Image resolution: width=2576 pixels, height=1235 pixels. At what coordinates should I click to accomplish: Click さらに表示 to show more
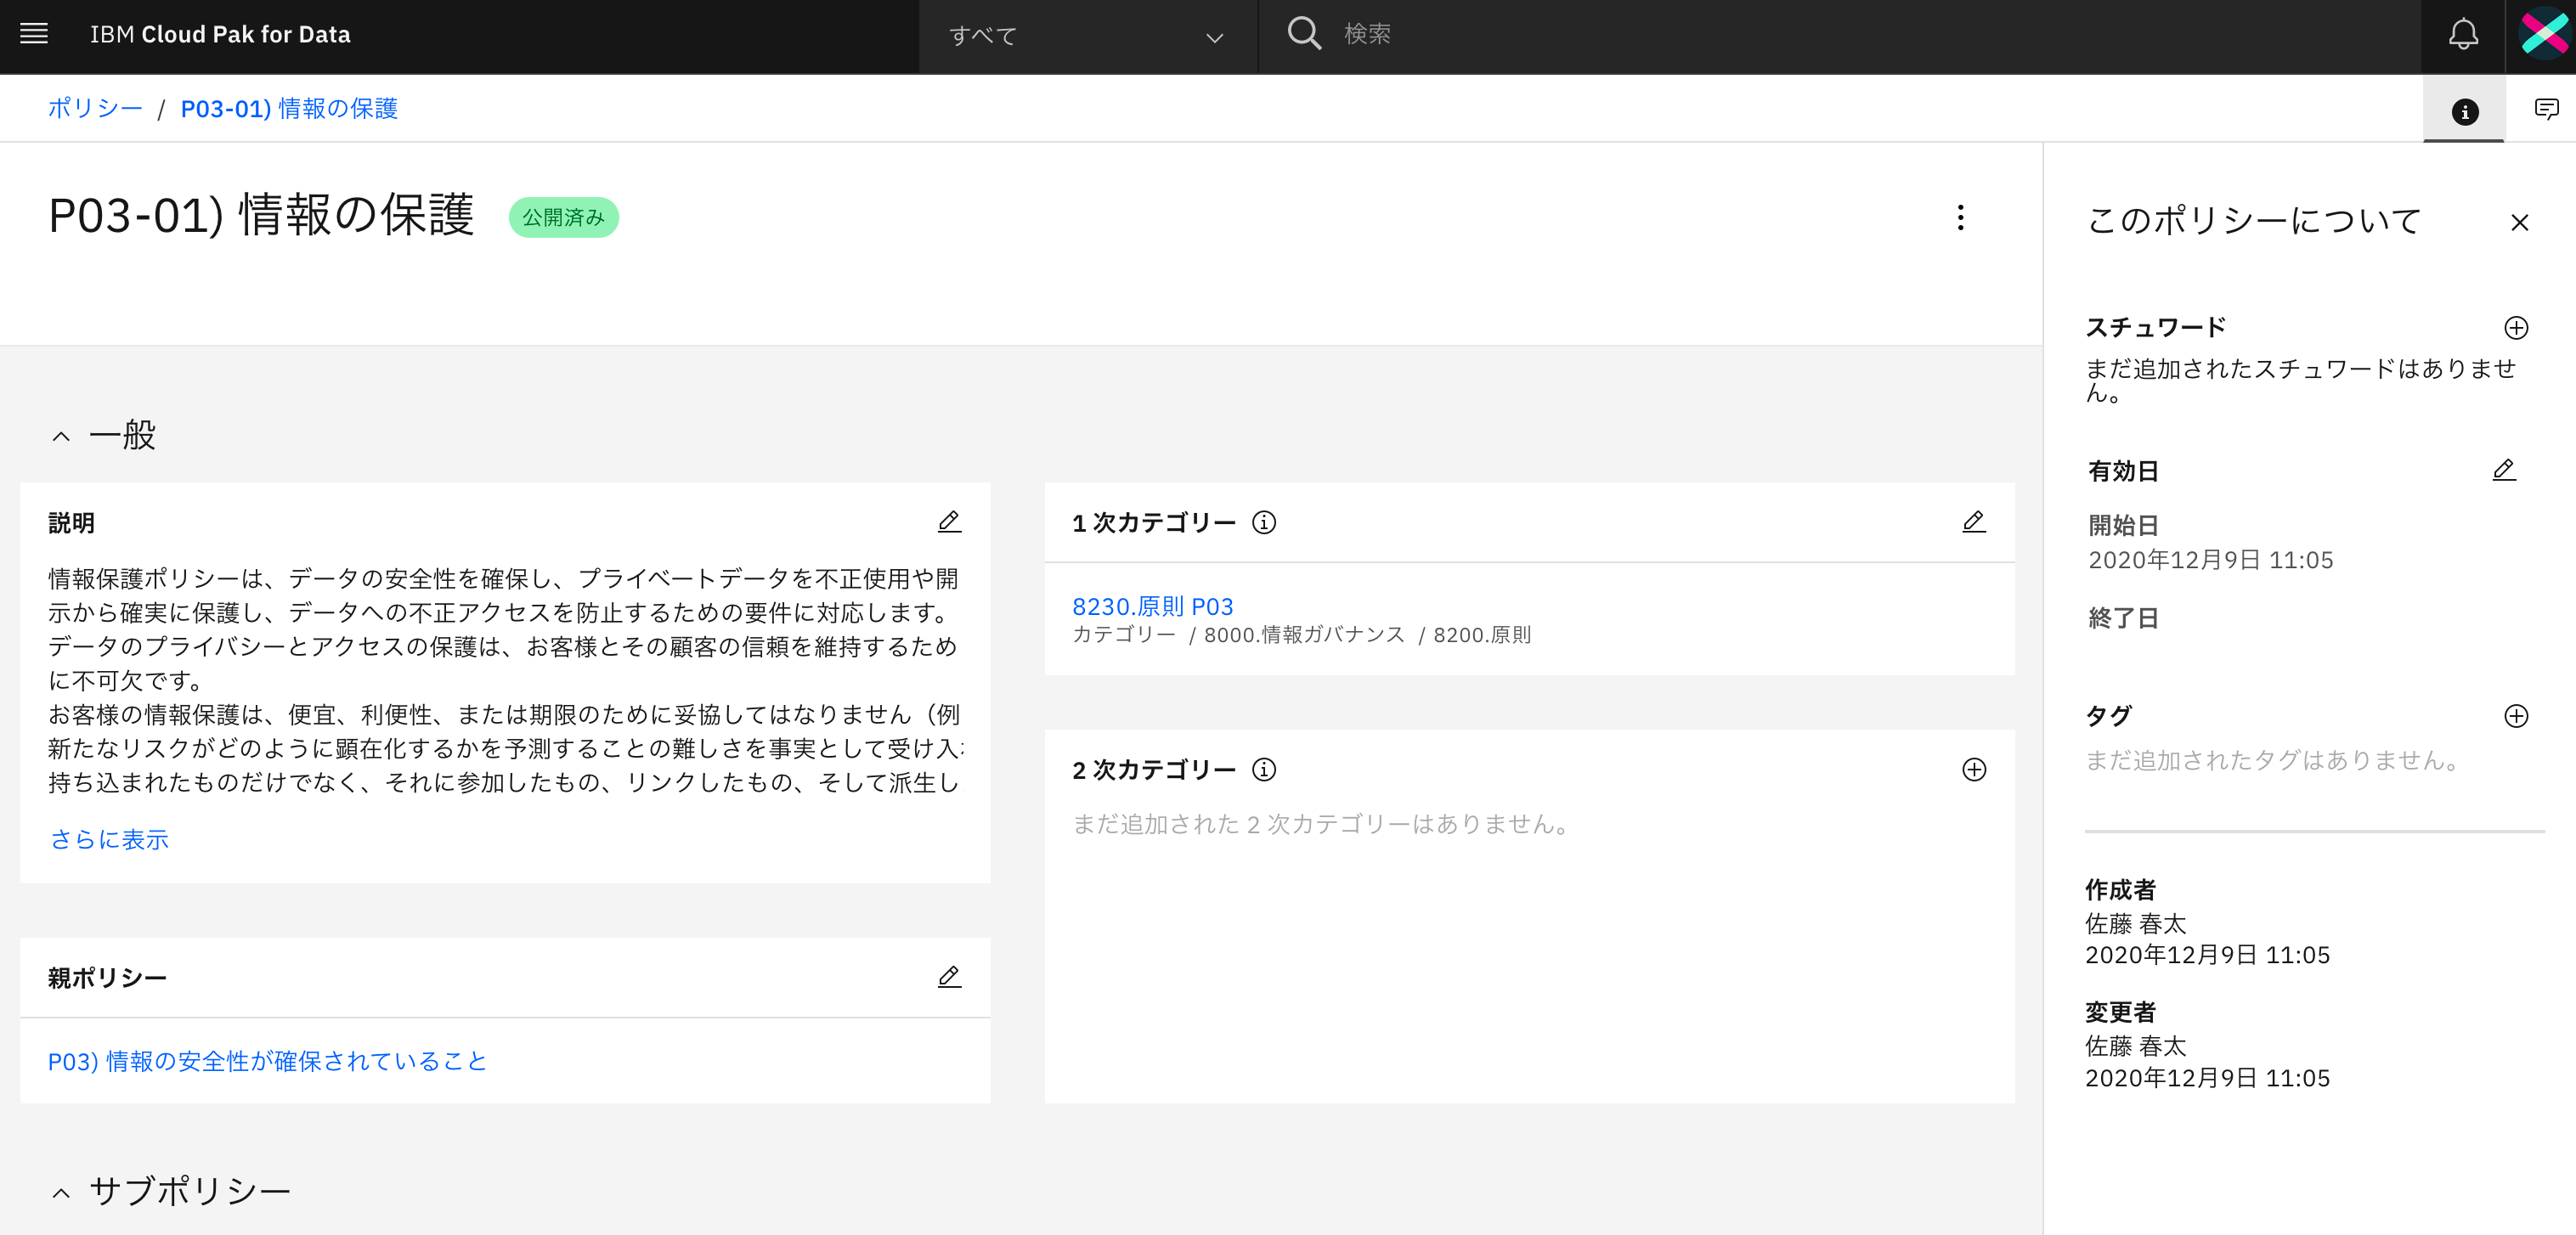pyautogui.click(x=109, y=839)
